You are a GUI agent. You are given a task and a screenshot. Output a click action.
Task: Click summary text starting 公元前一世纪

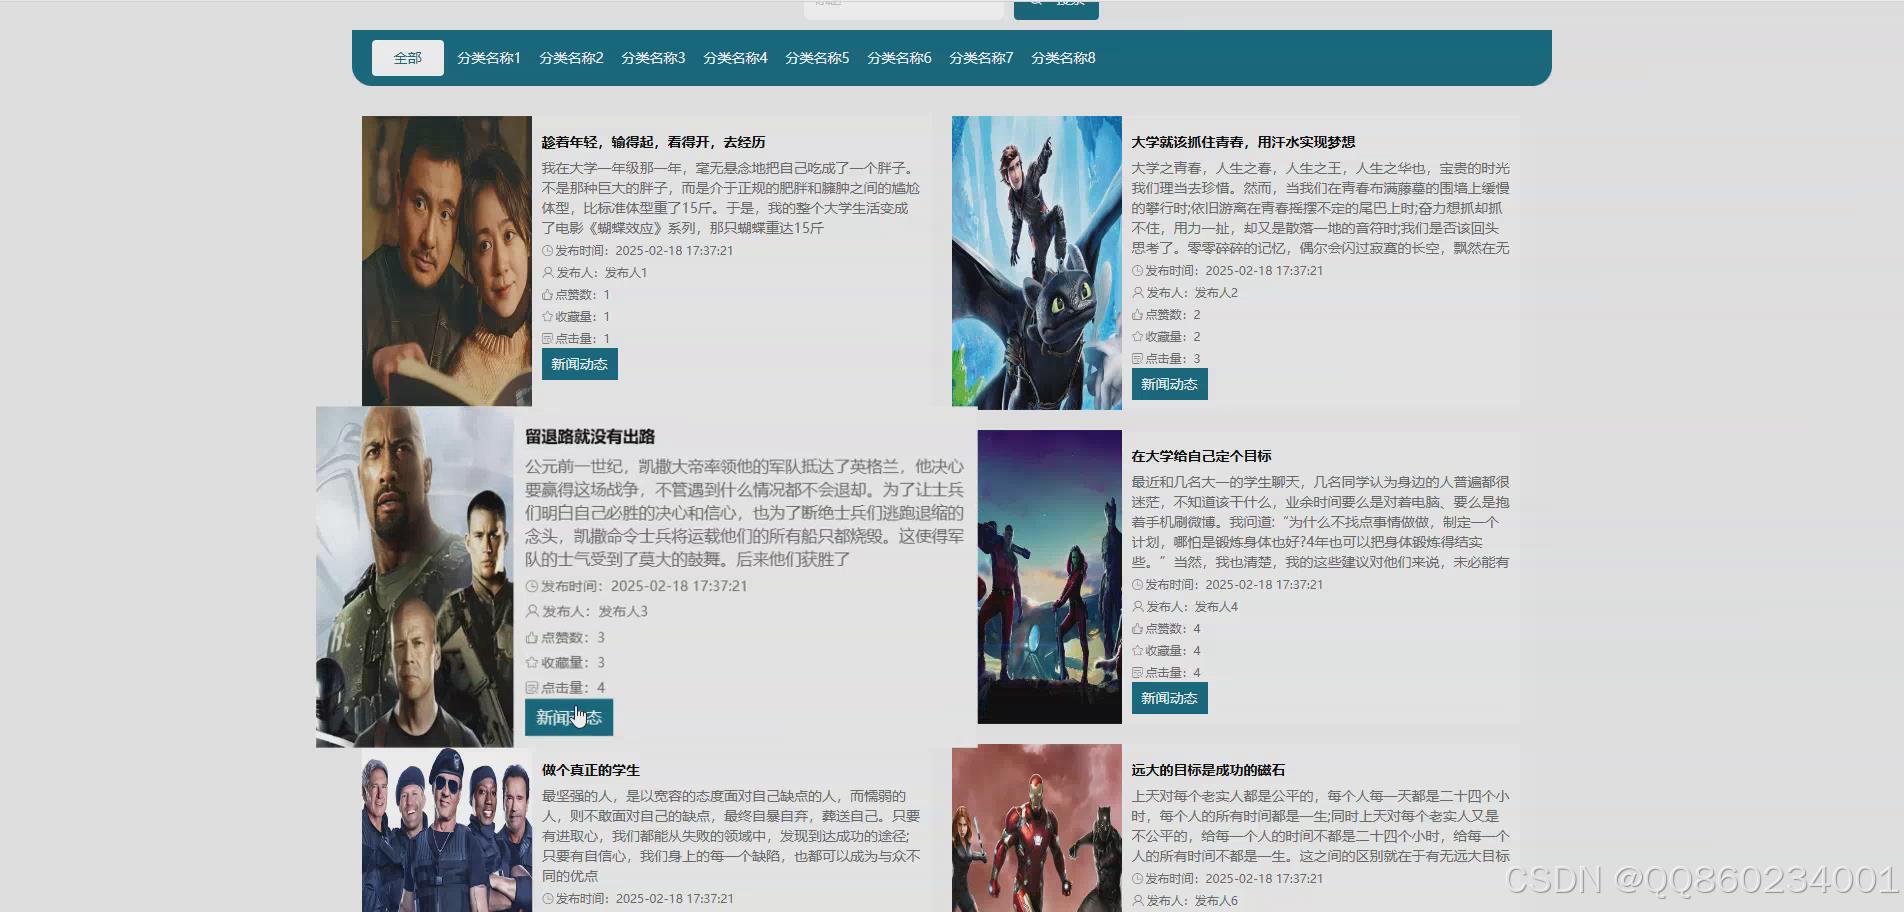click(745, 513)
